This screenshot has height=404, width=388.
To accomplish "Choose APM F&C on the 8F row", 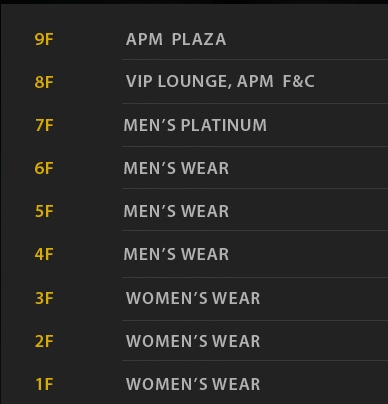I will tap(276, 81).
